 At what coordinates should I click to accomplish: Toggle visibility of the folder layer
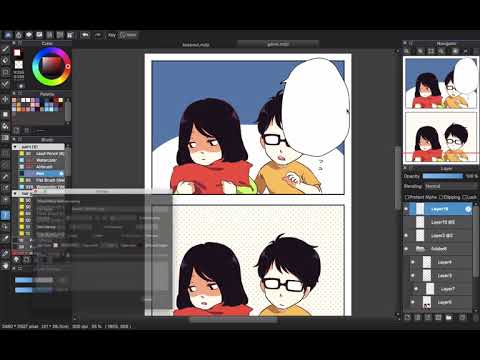(406, 249)
